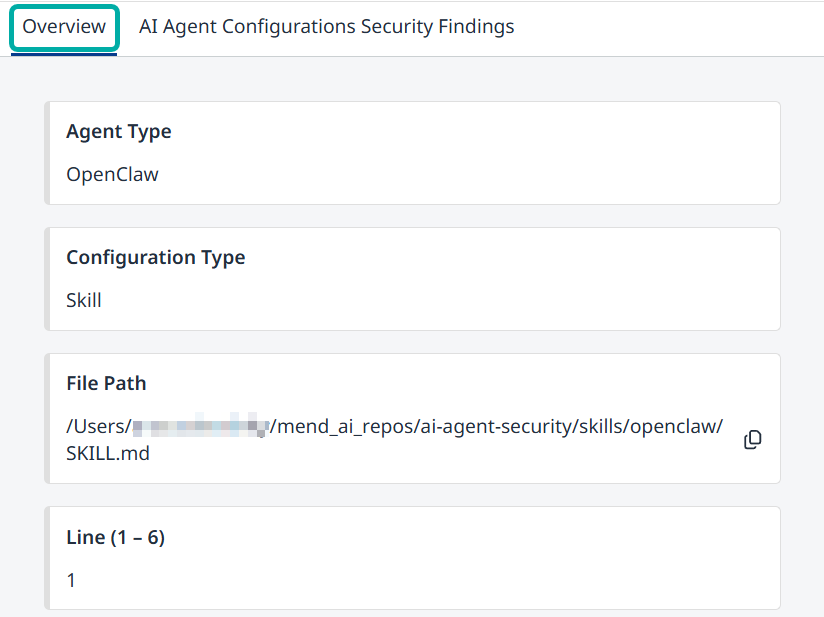Click left accent bar of File Path card
The image size is (824, 617).
[x=47, y=418]
